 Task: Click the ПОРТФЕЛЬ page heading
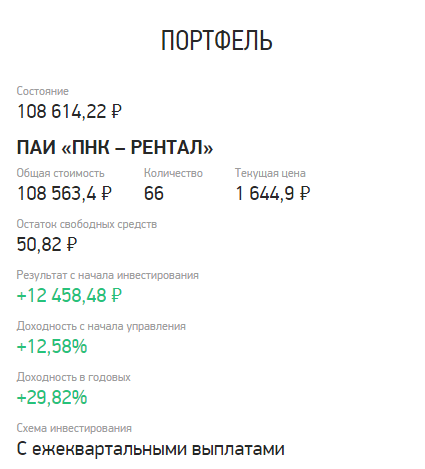click(217, 40)
